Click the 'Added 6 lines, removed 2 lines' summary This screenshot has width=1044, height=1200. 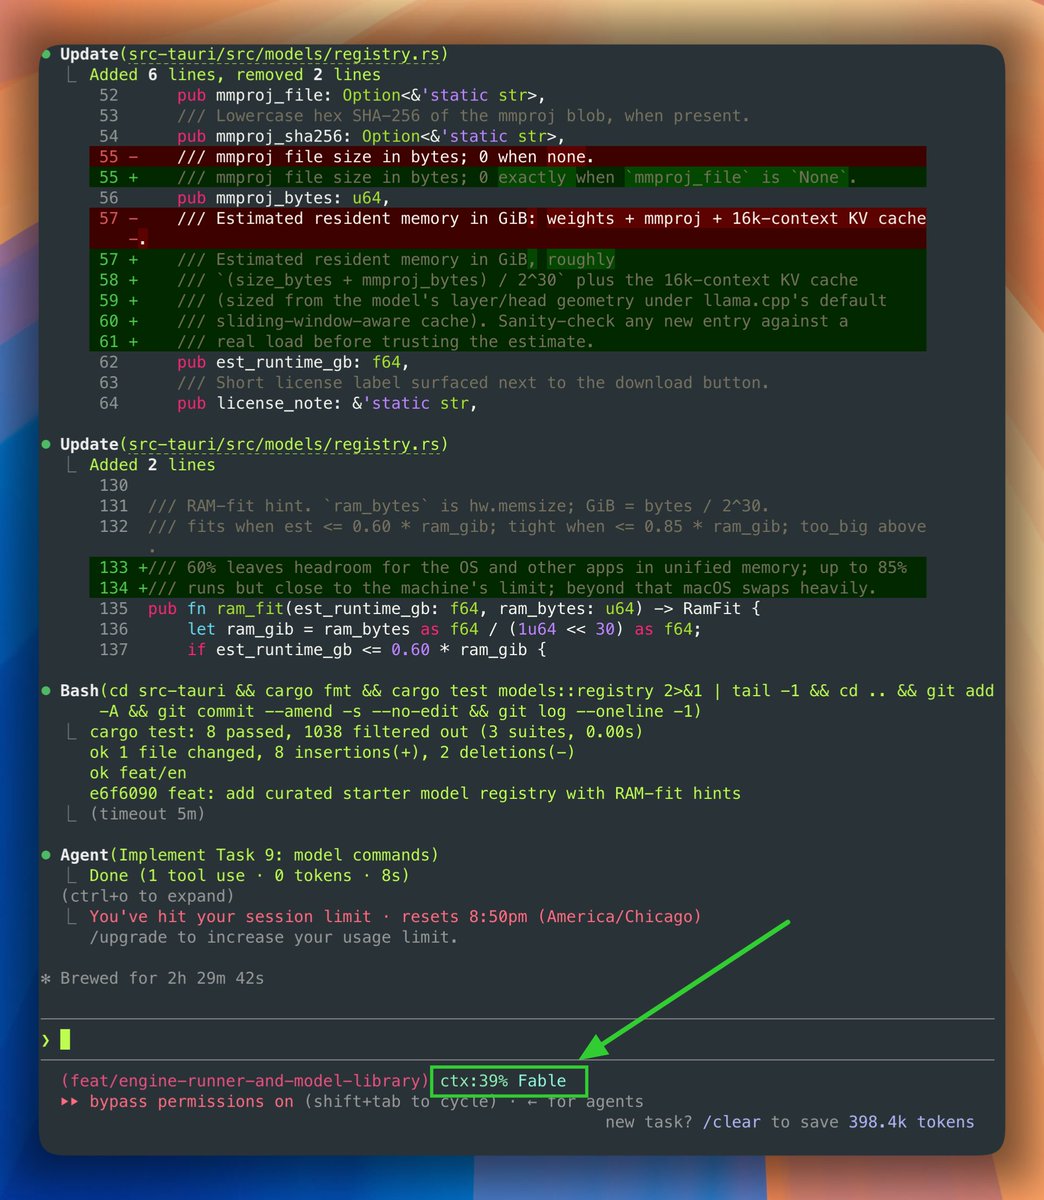[235, 75]
